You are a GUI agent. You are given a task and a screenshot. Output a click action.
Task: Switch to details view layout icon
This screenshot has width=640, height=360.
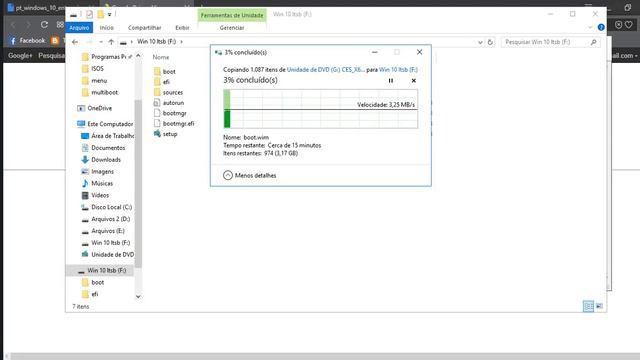(588, 306)
